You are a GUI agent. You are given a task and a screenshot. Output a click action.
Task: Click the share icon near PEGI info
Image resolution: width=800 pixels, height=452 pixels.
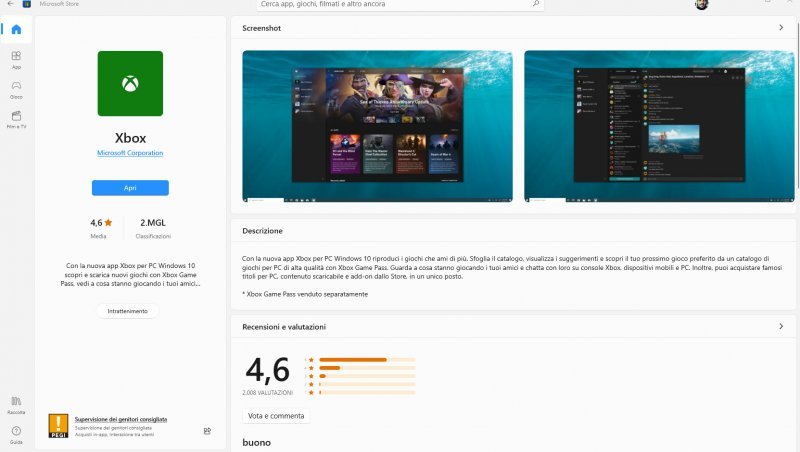tap(207, 431)
